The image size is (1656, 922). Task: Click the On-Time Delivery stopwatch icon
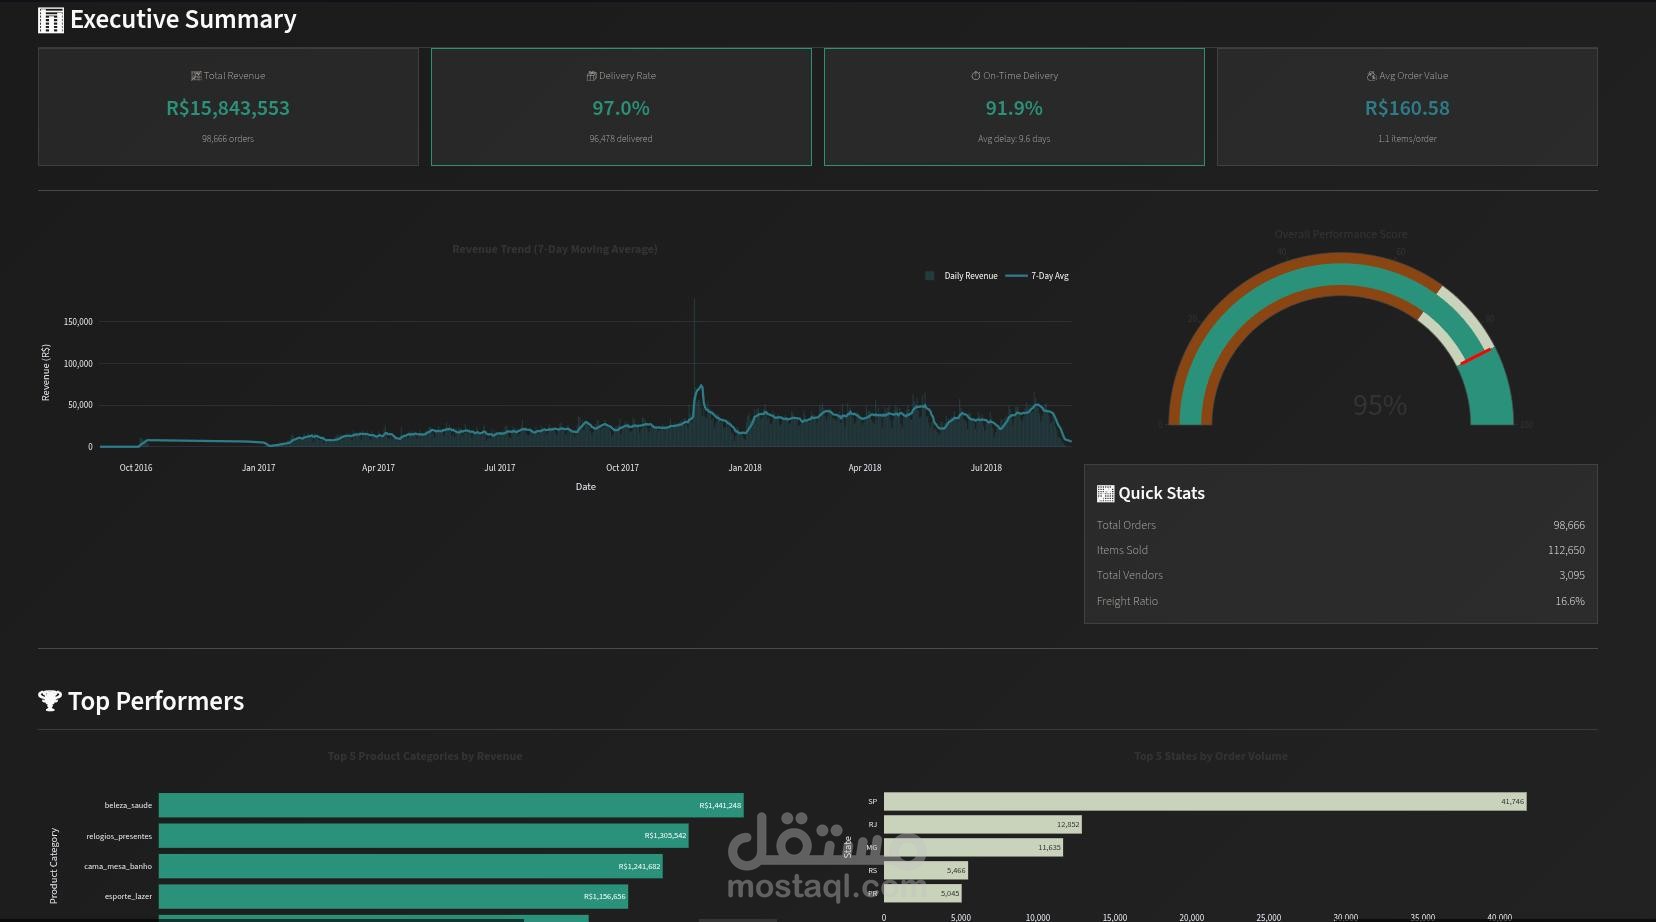coord(974,75)
